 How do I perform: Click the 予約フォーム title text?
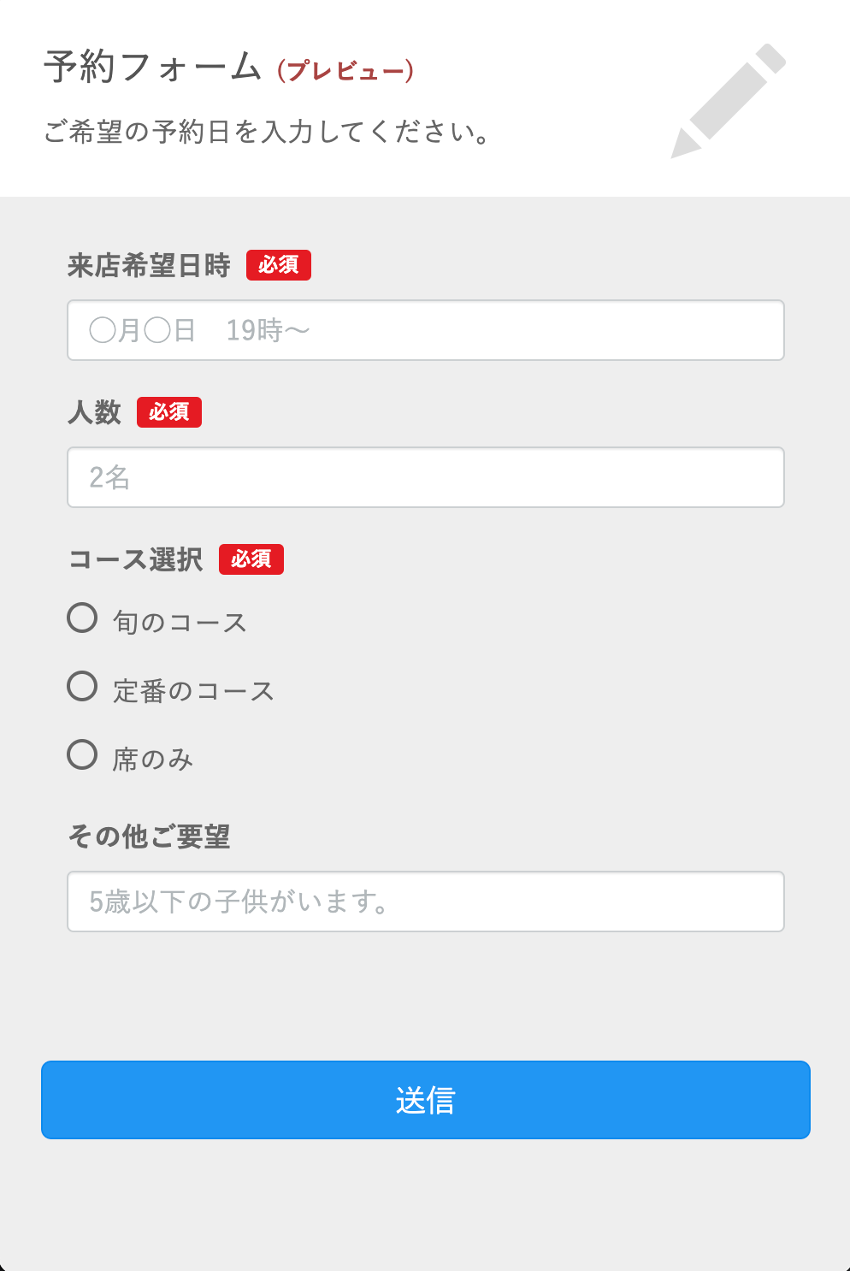[153, 68]
